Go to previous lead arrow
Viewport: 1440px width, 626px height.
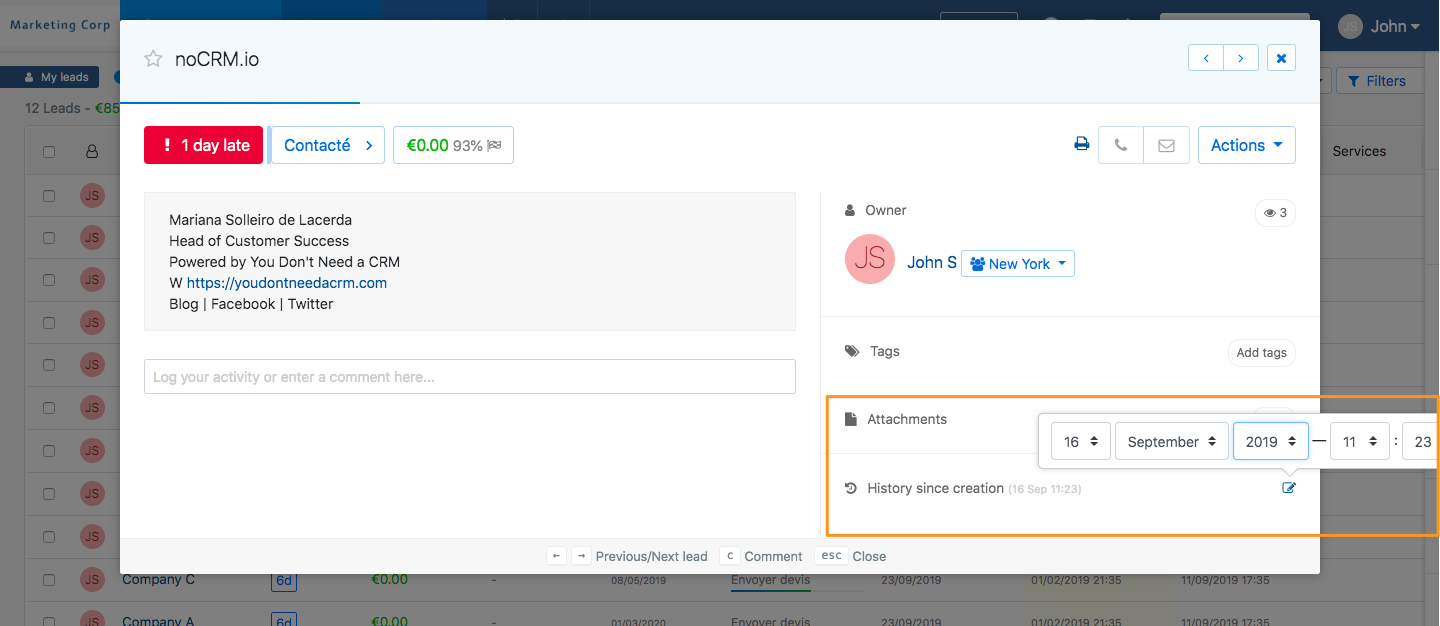tap(1206, 58)
